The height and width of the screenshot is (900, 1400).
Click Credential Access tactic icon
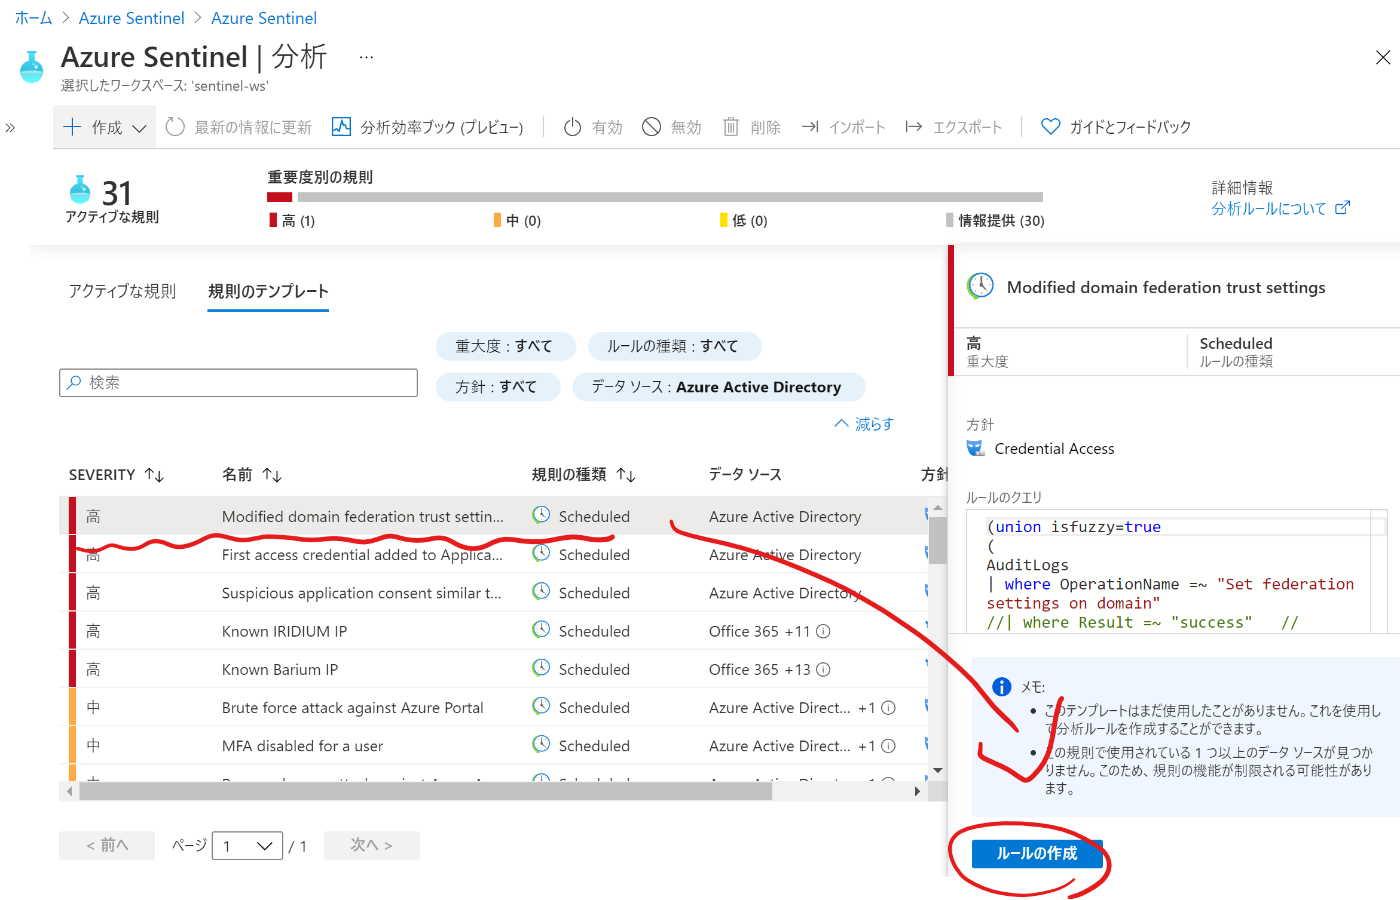[x=975, y=448]
